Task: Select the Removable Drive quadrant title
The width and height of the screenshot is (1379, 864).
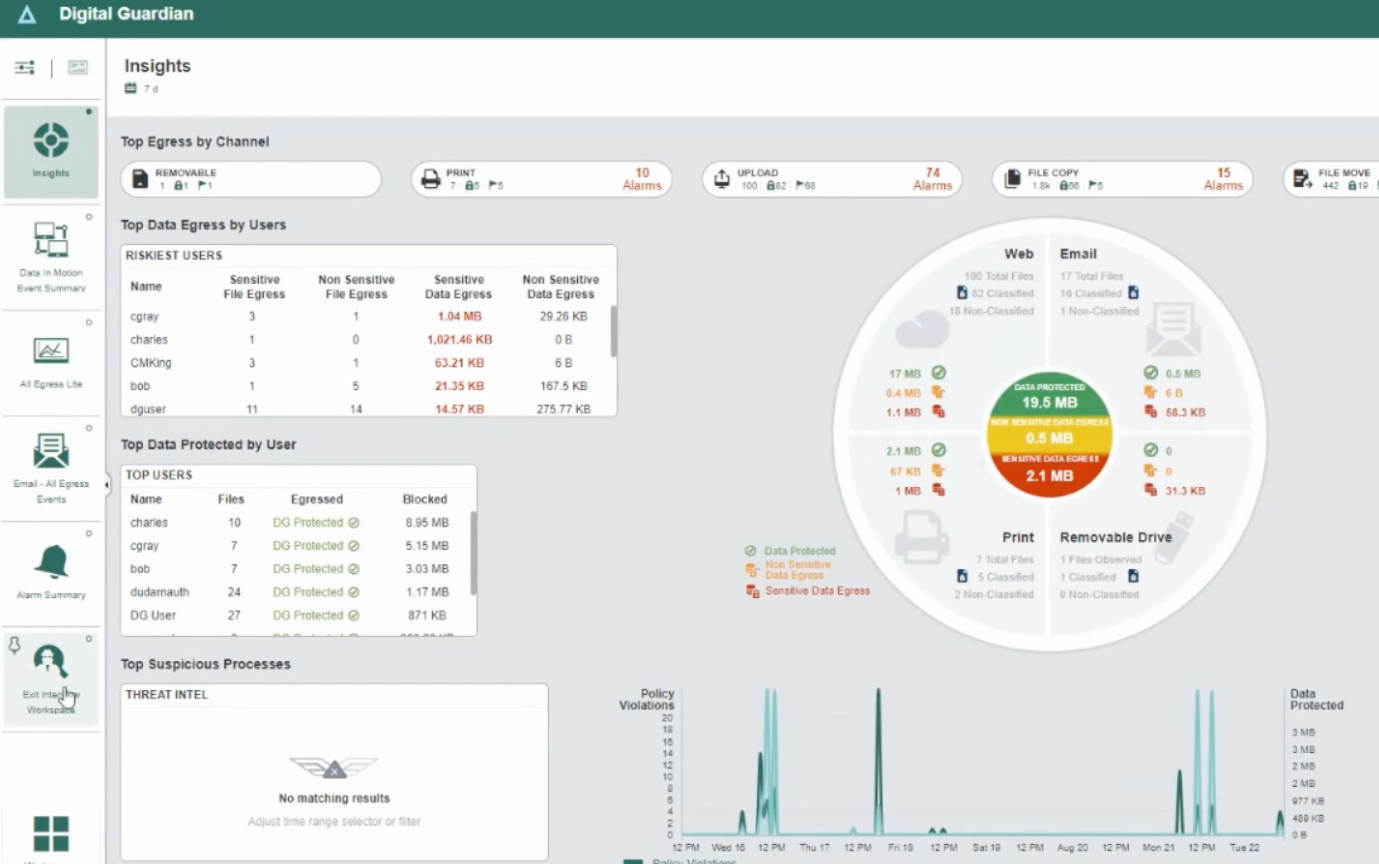Action: (x=1116, y=537)
